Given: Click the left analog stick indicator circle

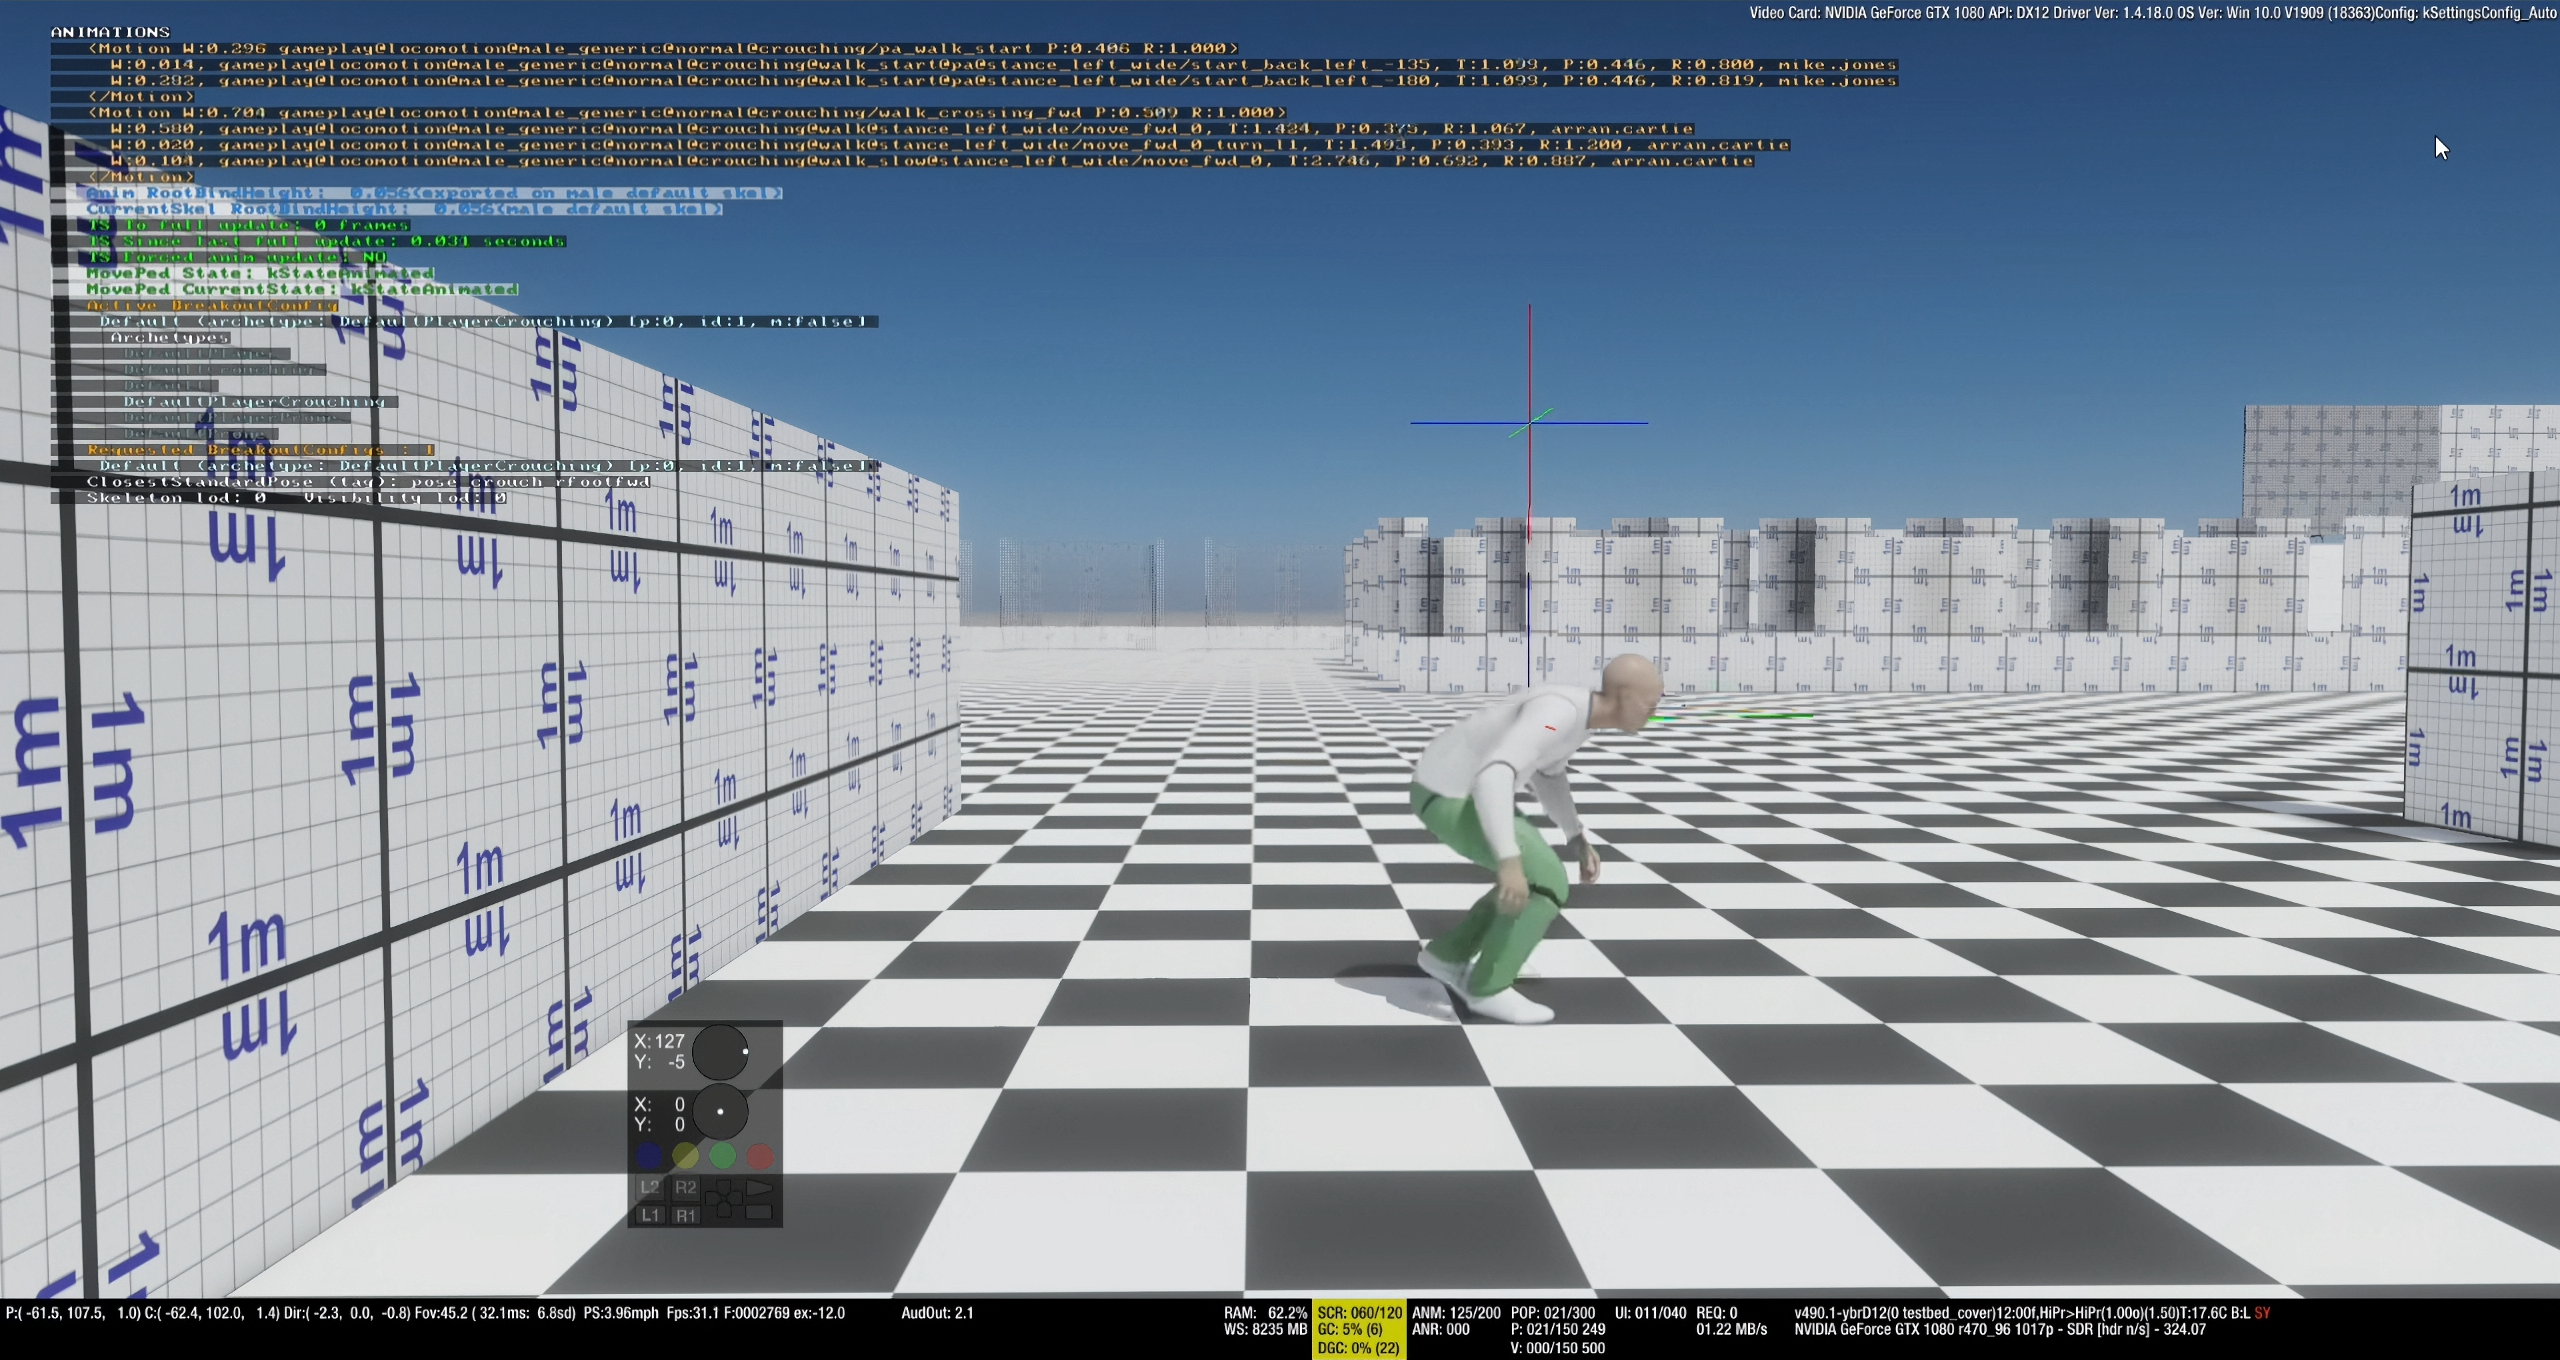Looking at the screenshot, I should pyautogui.click(x=720, y=1051).
